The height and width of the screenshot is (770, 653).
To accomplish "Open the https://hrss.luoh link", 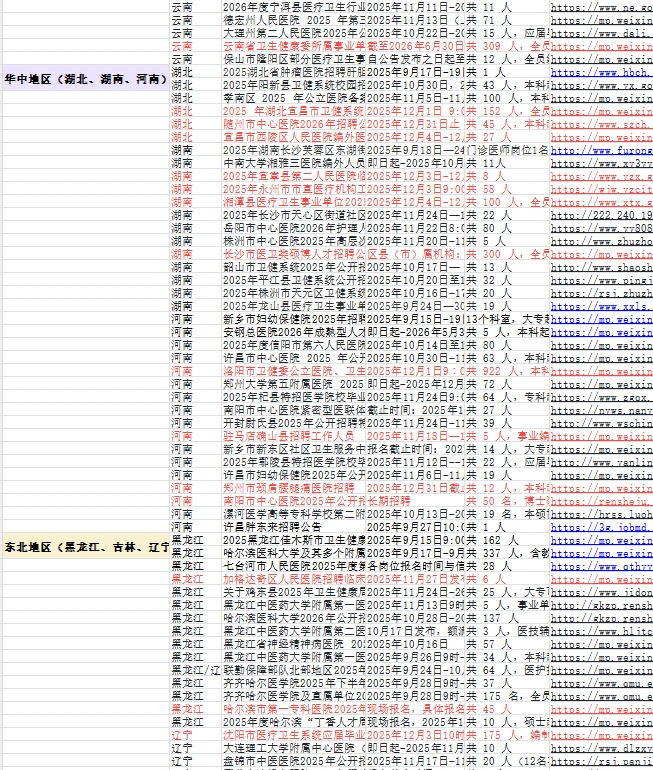I will (601, 514).
